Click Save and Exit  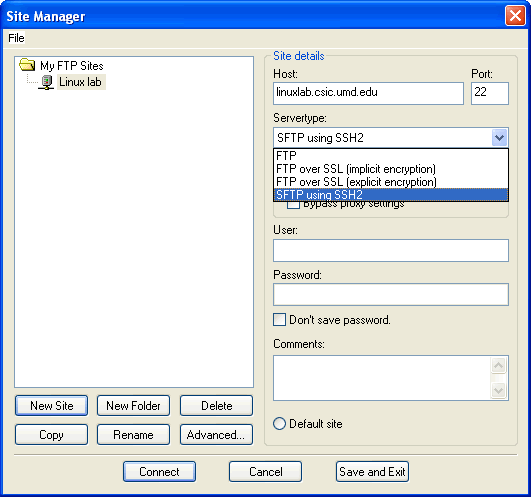(x=372, y=472)
